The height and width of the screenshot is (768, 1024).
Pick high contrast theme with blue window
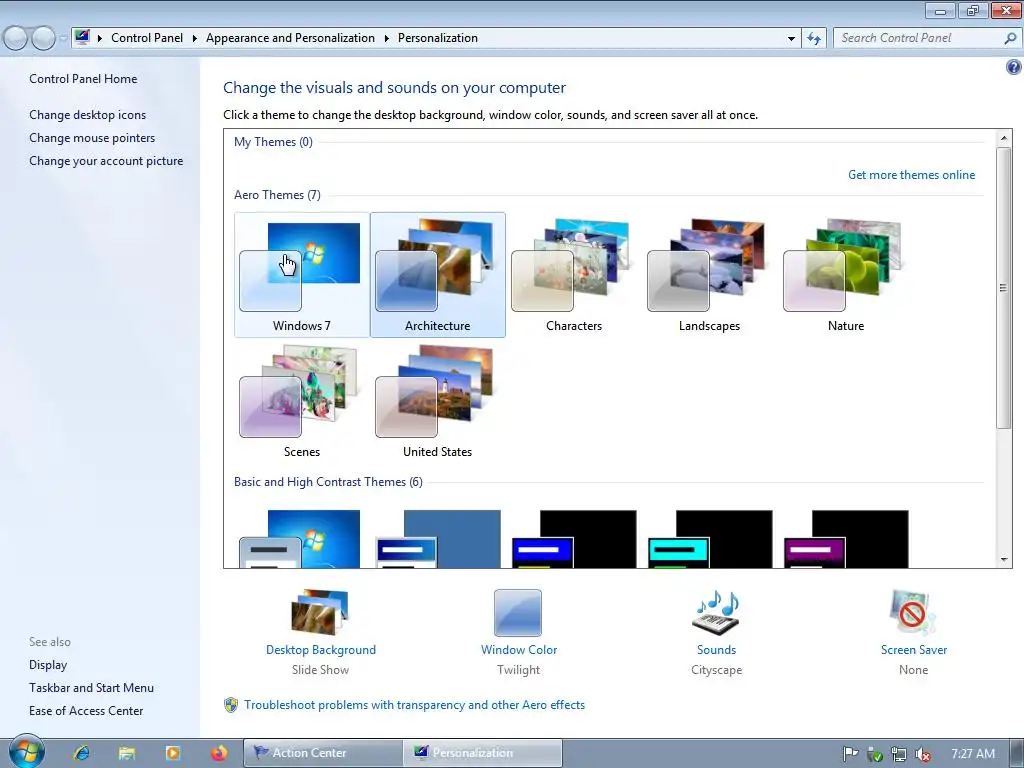(574, 539)
